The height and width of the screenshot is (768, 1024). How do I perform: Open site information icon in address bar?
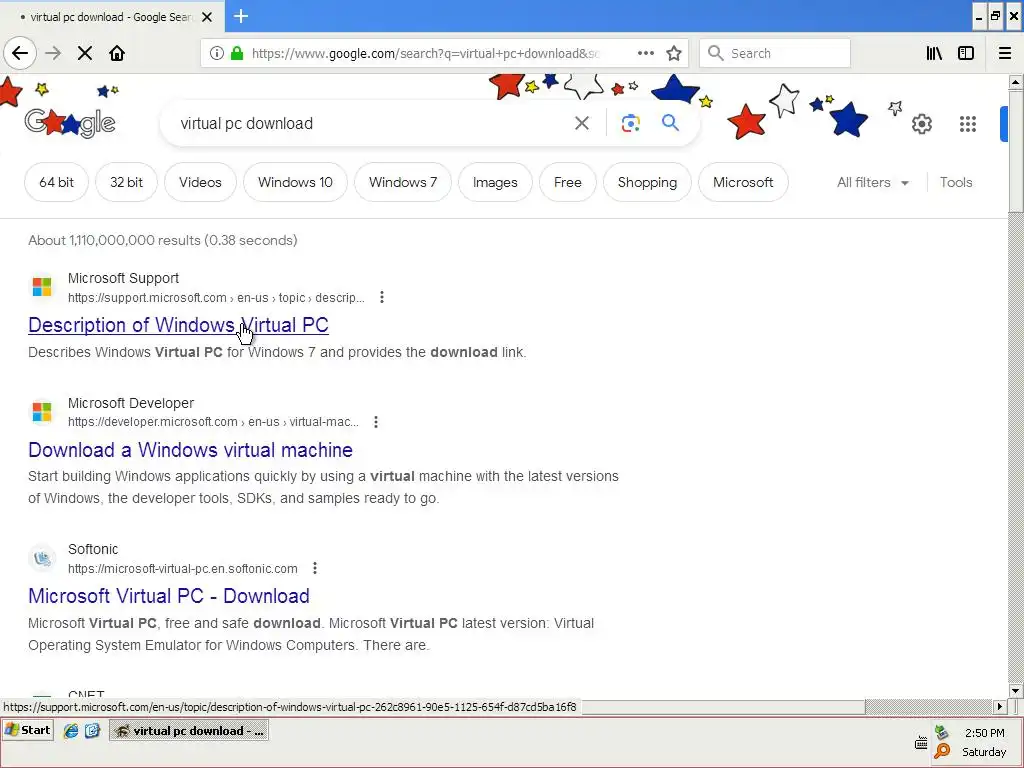coord(217,53)
